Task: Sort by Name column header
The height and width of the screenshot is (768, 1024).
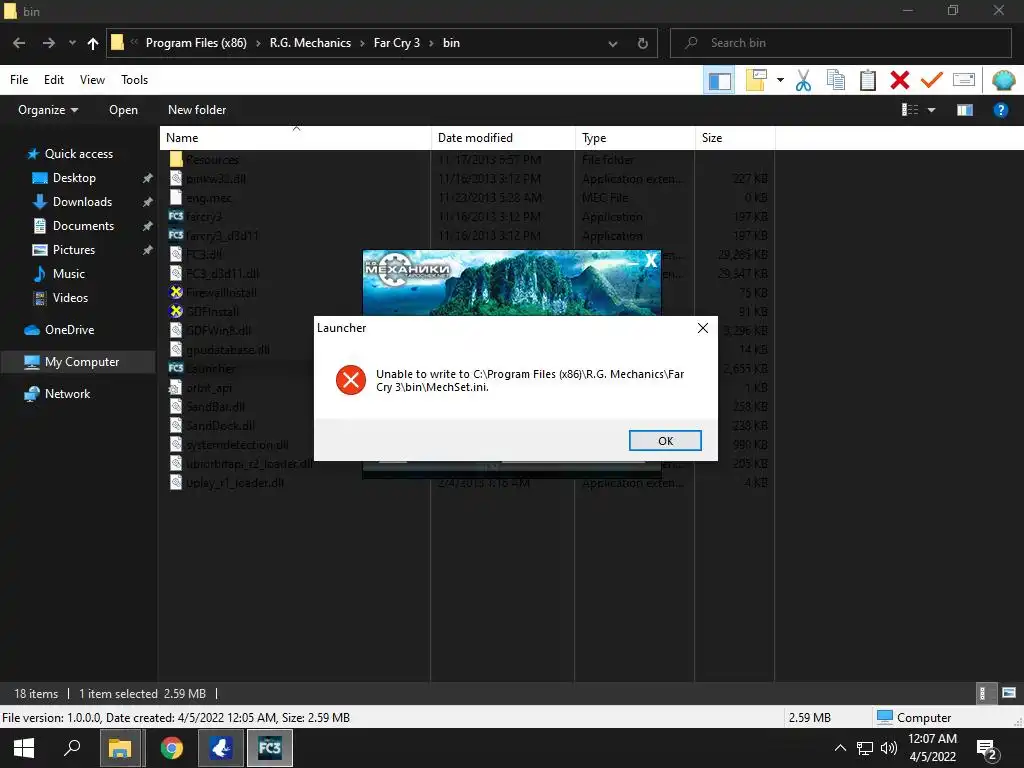Action: (x=295, y=138)
